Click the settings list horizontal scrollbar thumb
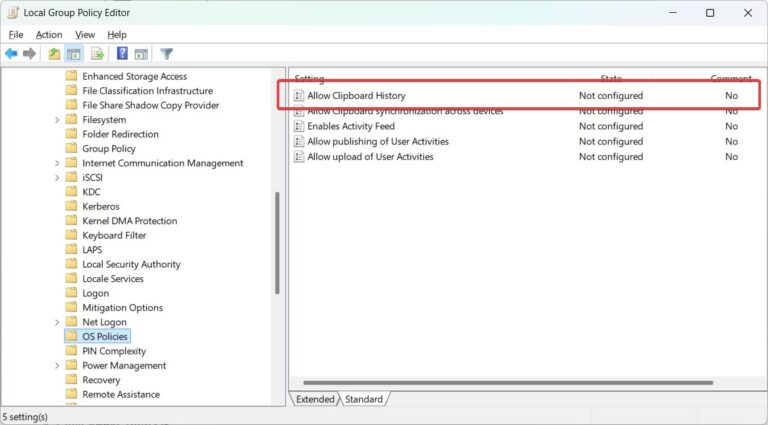This screenshot has width=768, height=425. tap(508, 383)
